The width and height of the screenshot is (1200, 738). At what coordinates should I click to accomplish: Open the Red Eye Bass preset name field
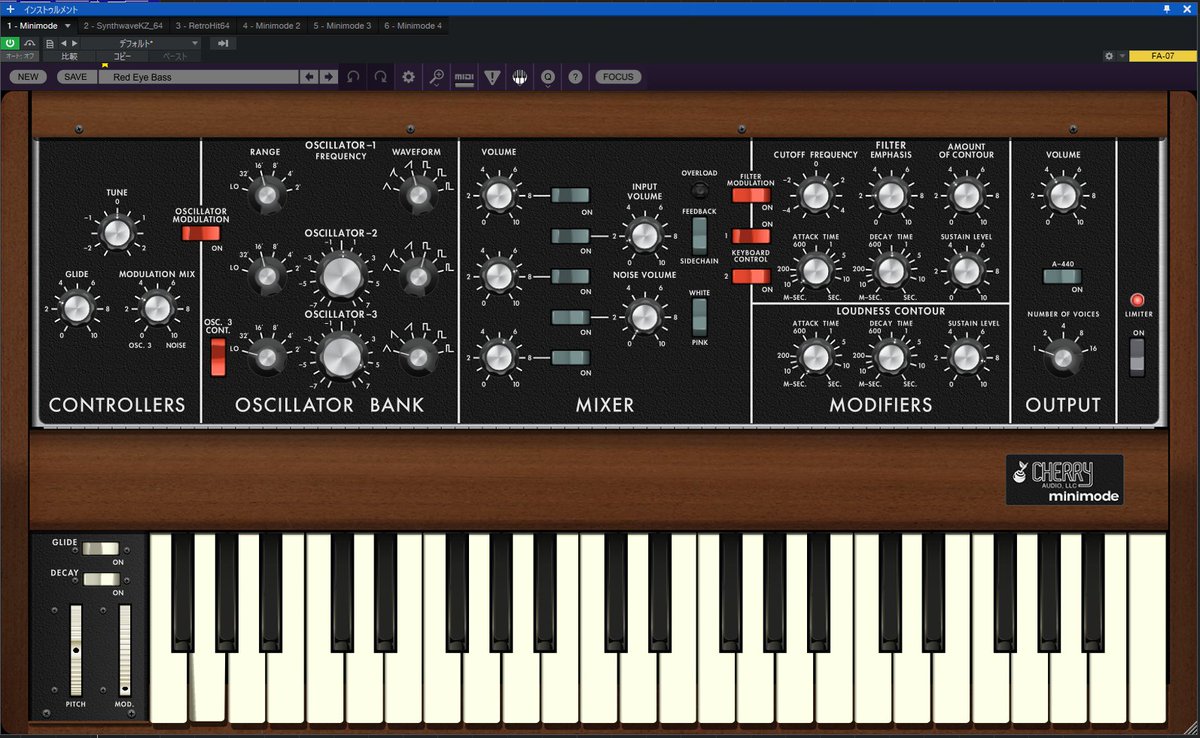[x=198, y=76]
